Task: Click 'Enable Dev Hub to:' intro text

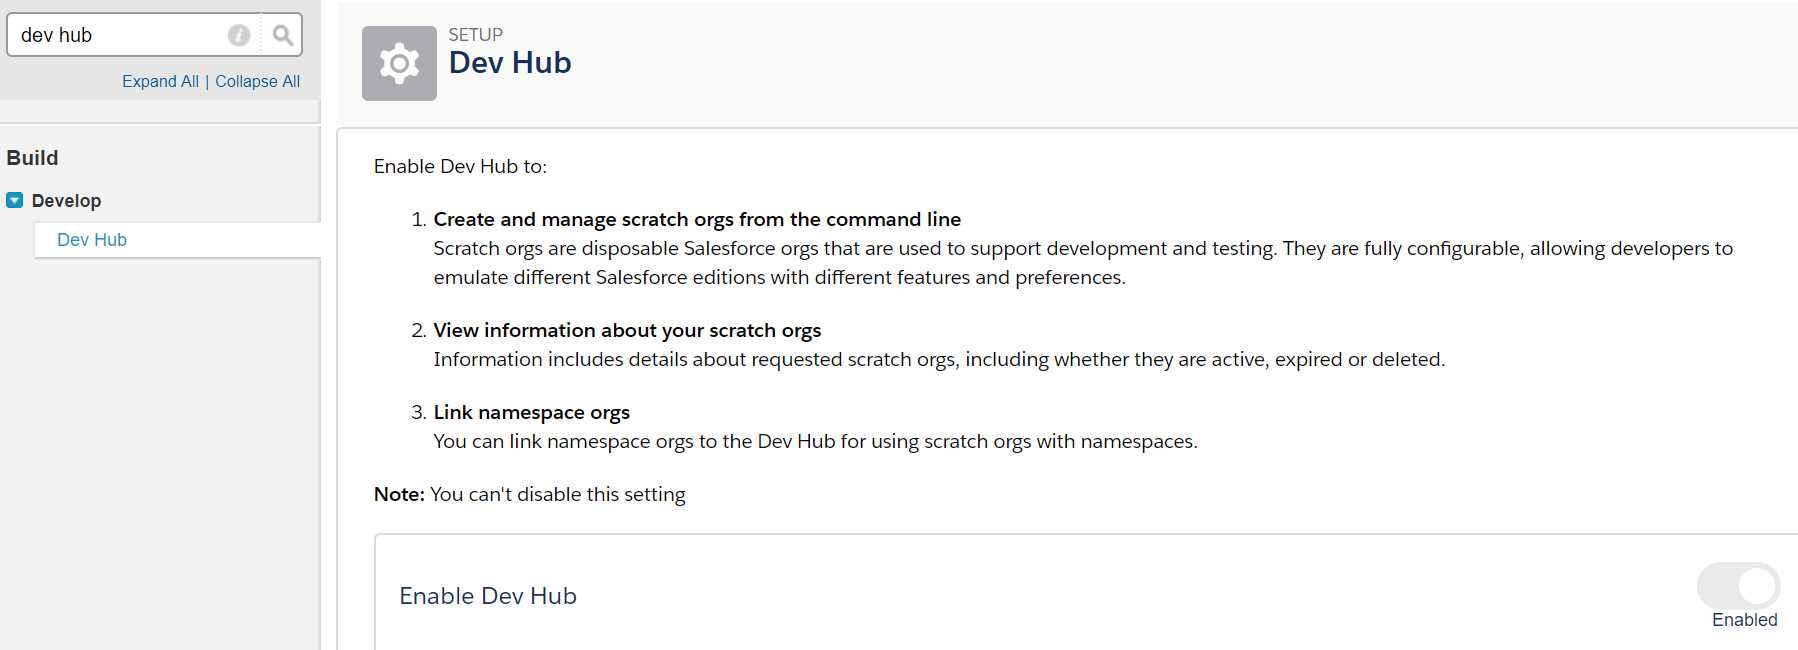Action: pyautogui.click(x=460, y=166)
